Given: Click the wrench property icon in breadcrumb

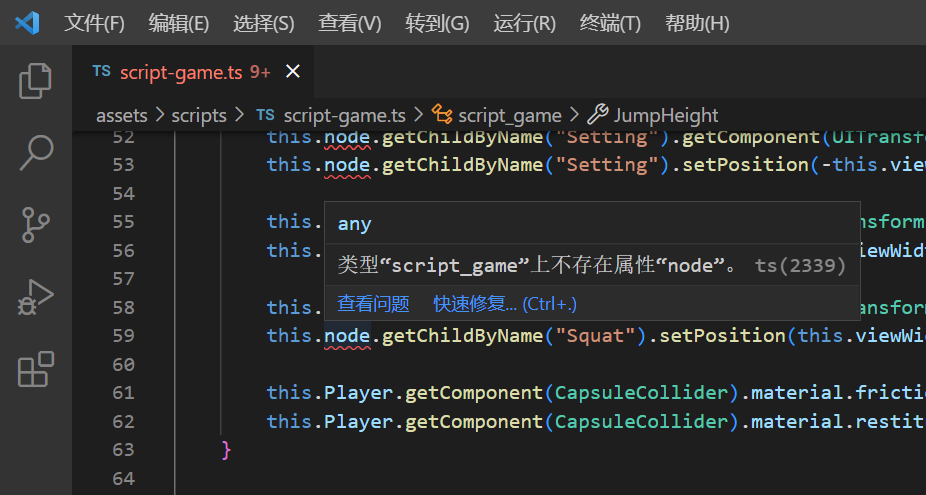Looking at the screenshot, I should [x=598, y=114].
